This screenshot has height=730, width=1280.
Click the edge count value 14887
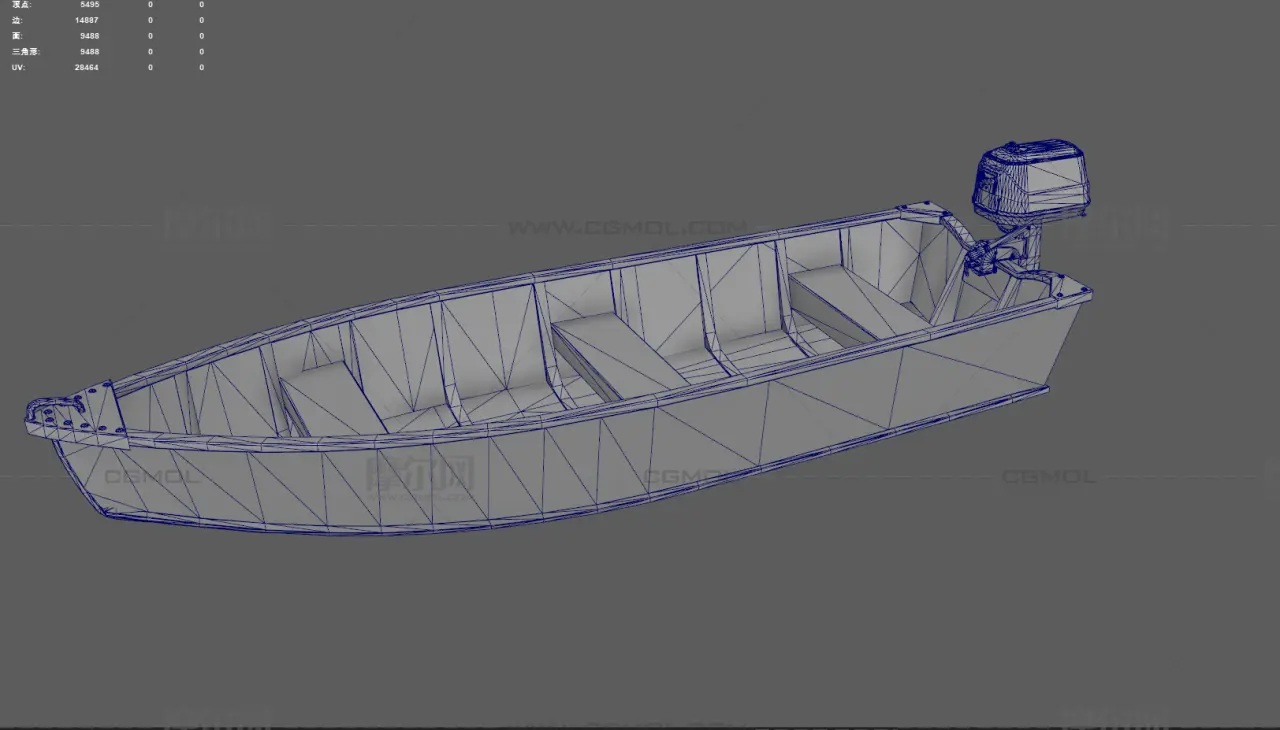click(86, 20)
